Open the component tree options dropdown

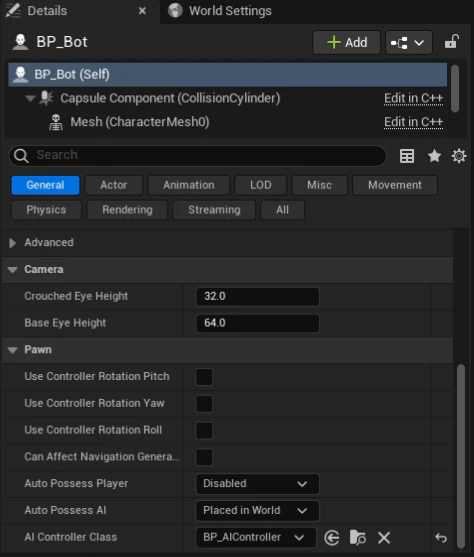(x=409, y=43)
